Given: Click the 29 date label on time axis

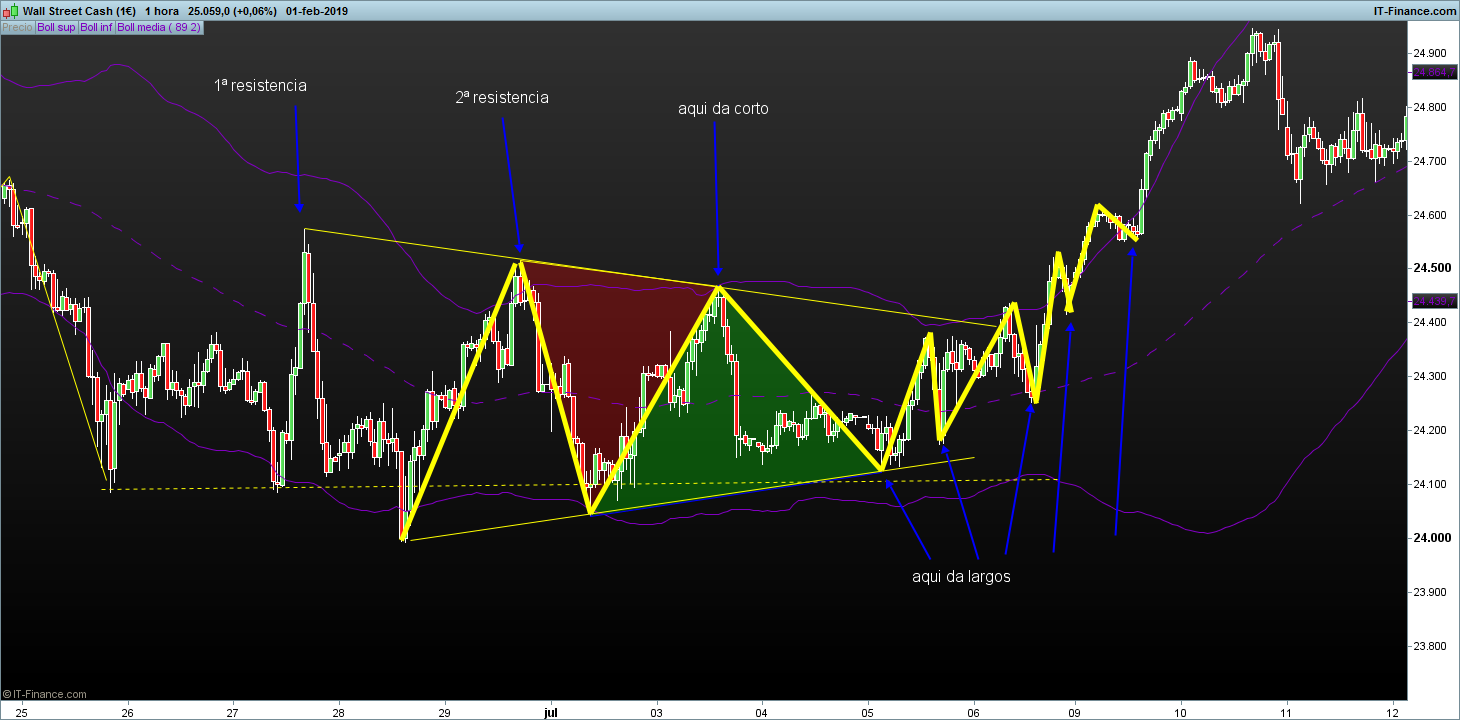Looking at the screenshot, I should tap(444, 713).
